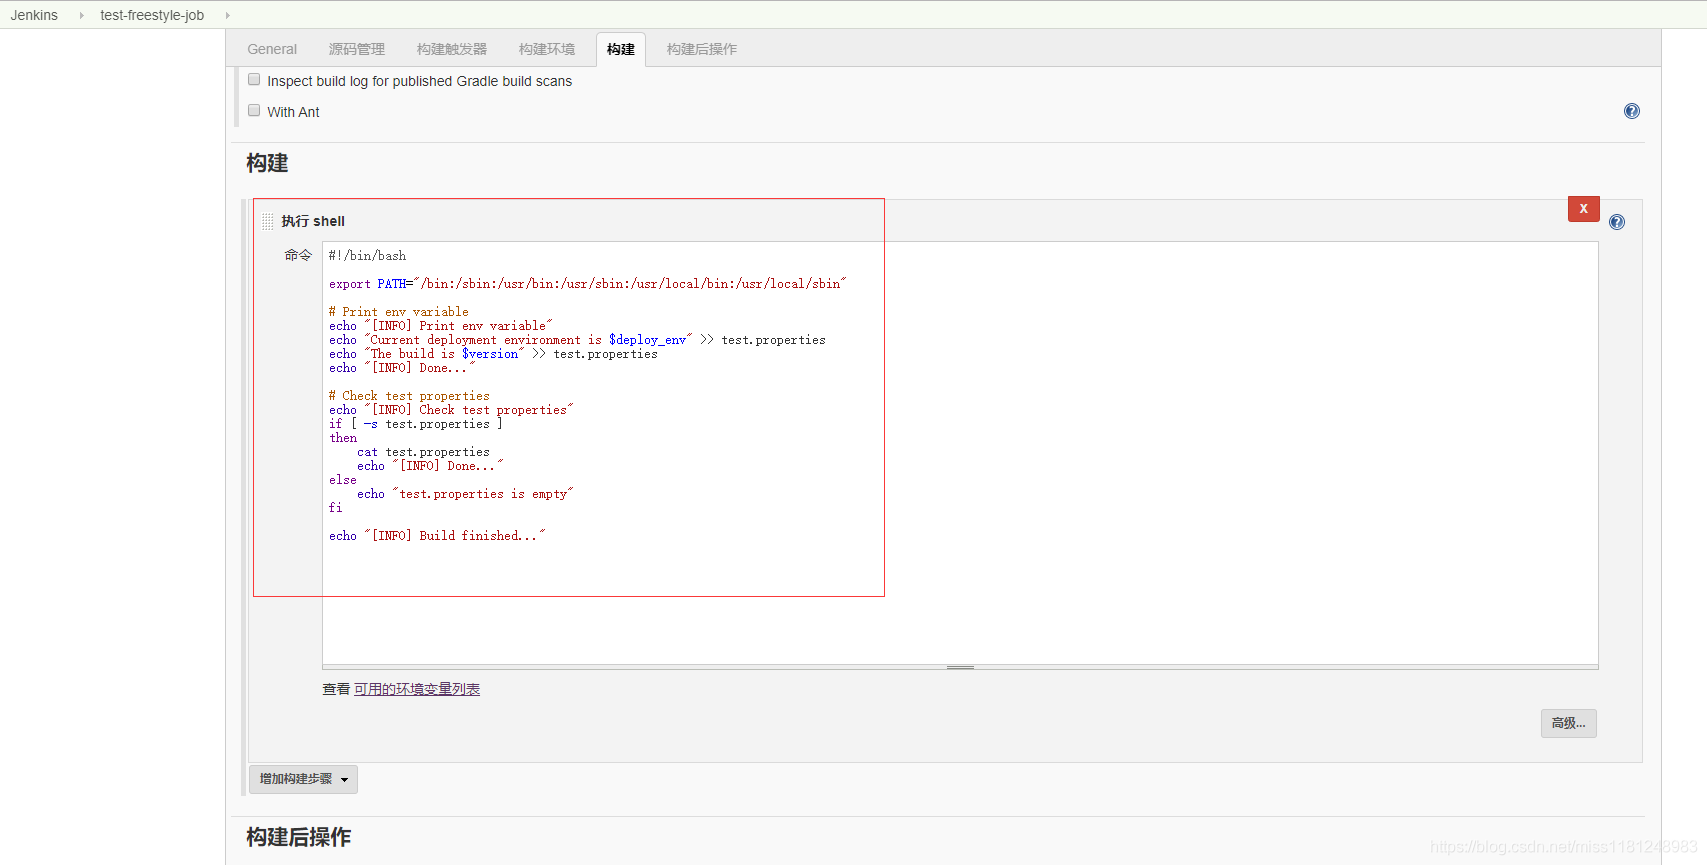The height and width of the screenshot is (865, 1707).
Task: Click the 构建后操作 section heading
Action: click(x=299, y=837)
